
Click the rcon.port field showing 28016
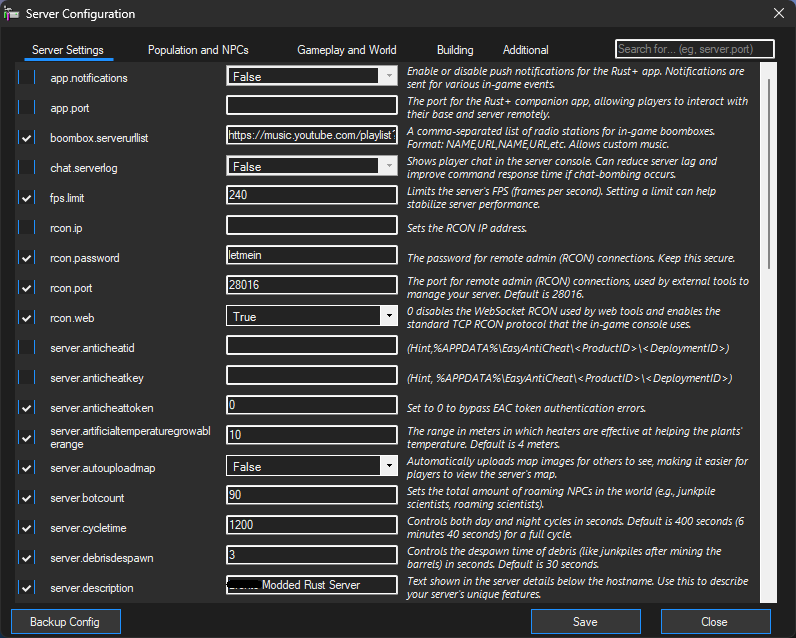click(x=312, y=285)
